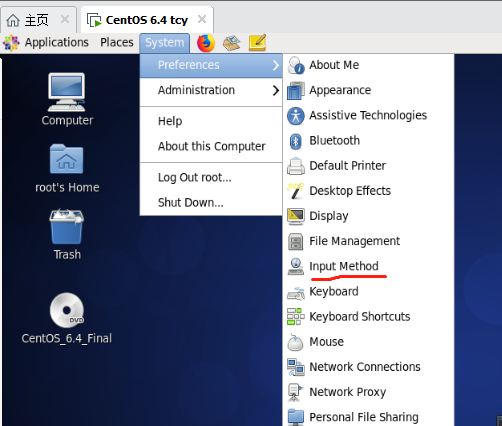Click the Keyboard icon

296,292
